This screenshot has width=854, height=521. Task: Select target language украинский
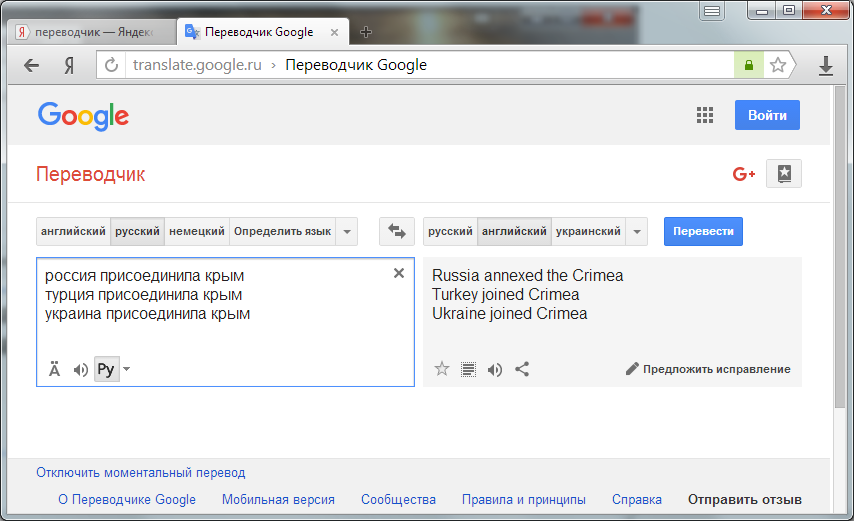588,231
